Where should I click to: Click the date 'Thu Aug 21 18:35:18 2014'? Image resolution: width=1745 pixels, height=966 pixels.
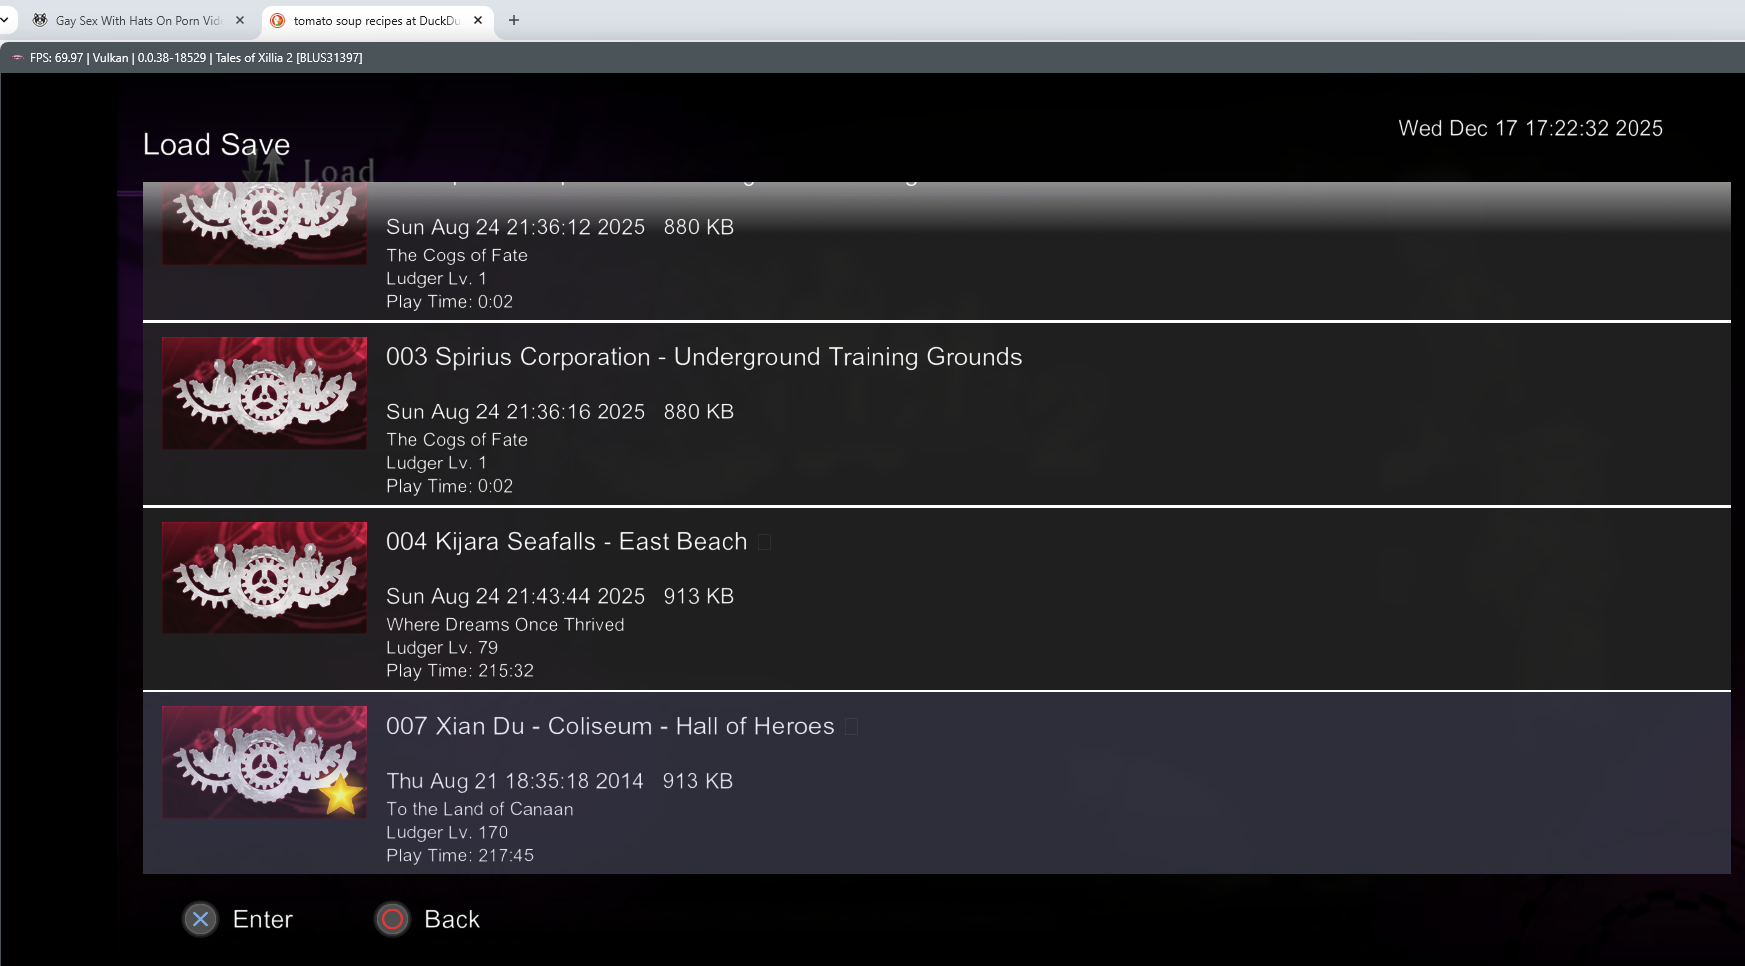click(x=515, y=780)
